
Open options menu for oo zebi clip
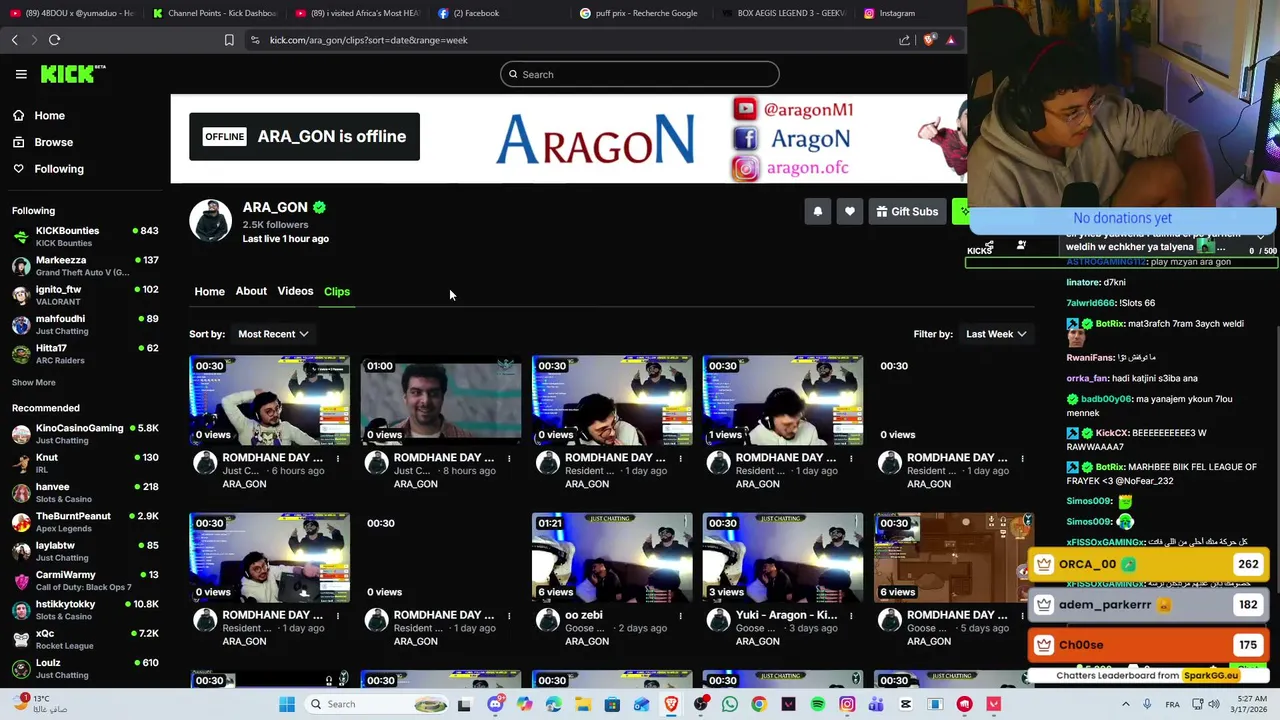[x=680, y=616]
